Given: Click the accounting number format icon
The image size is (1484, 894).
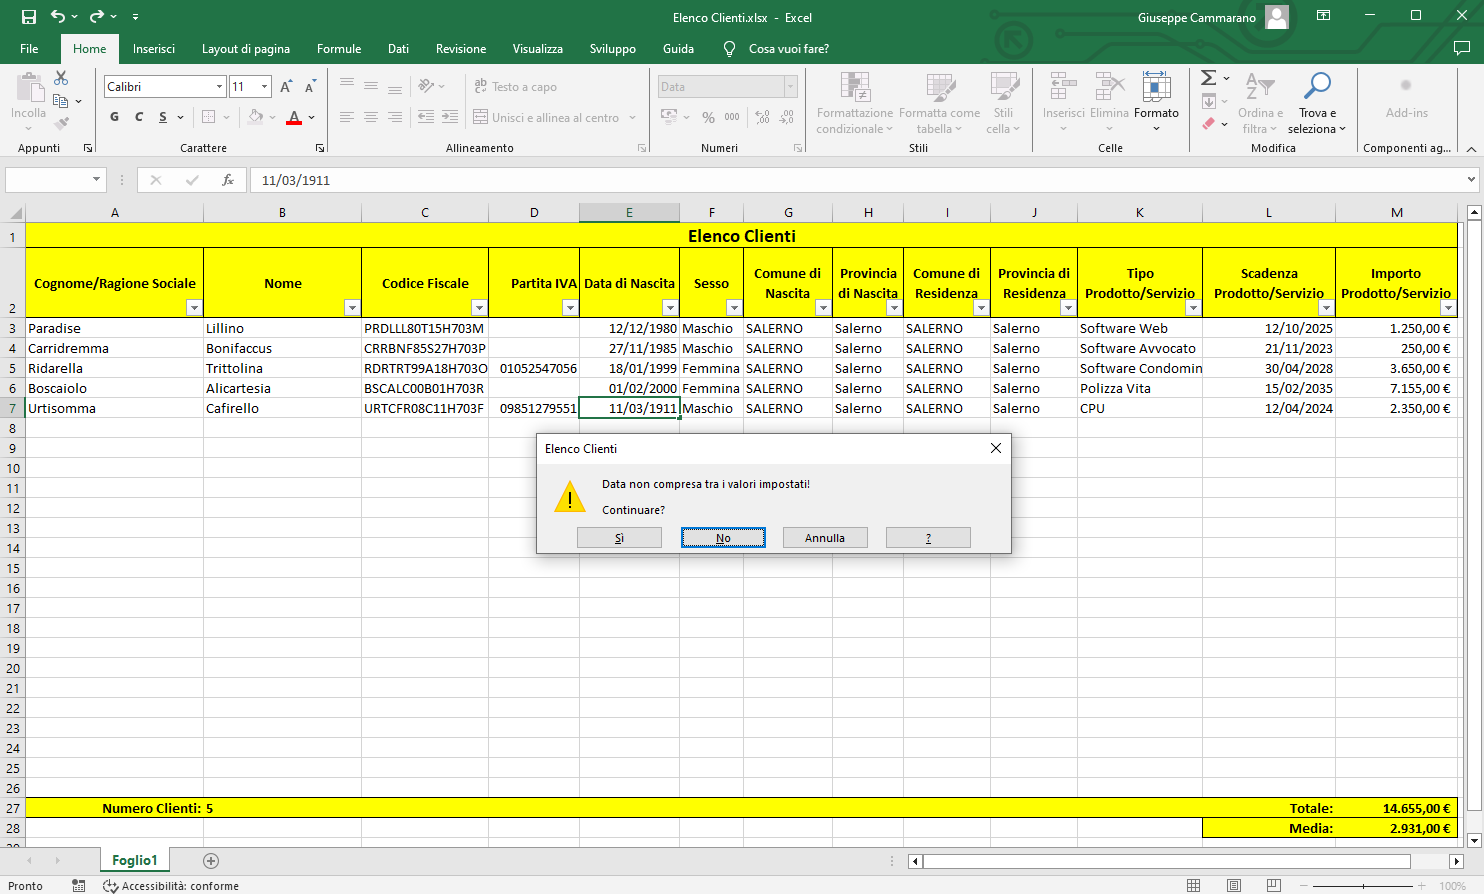Looking at the screenshot, I should coord(669,117).
